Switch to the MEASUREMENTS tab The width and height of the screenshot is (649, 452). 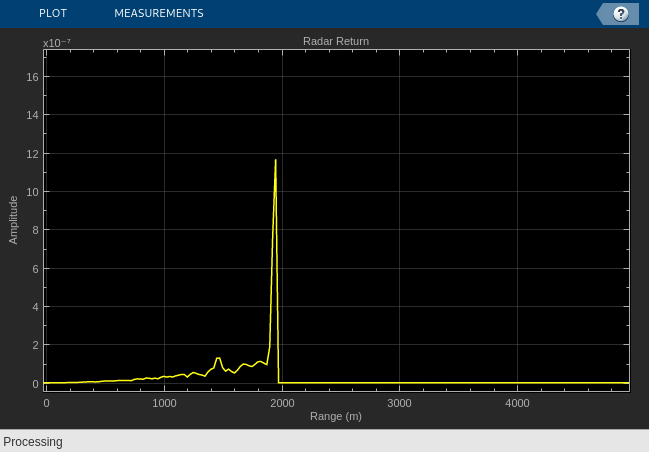pyautogui.click(x=159, y=13)
